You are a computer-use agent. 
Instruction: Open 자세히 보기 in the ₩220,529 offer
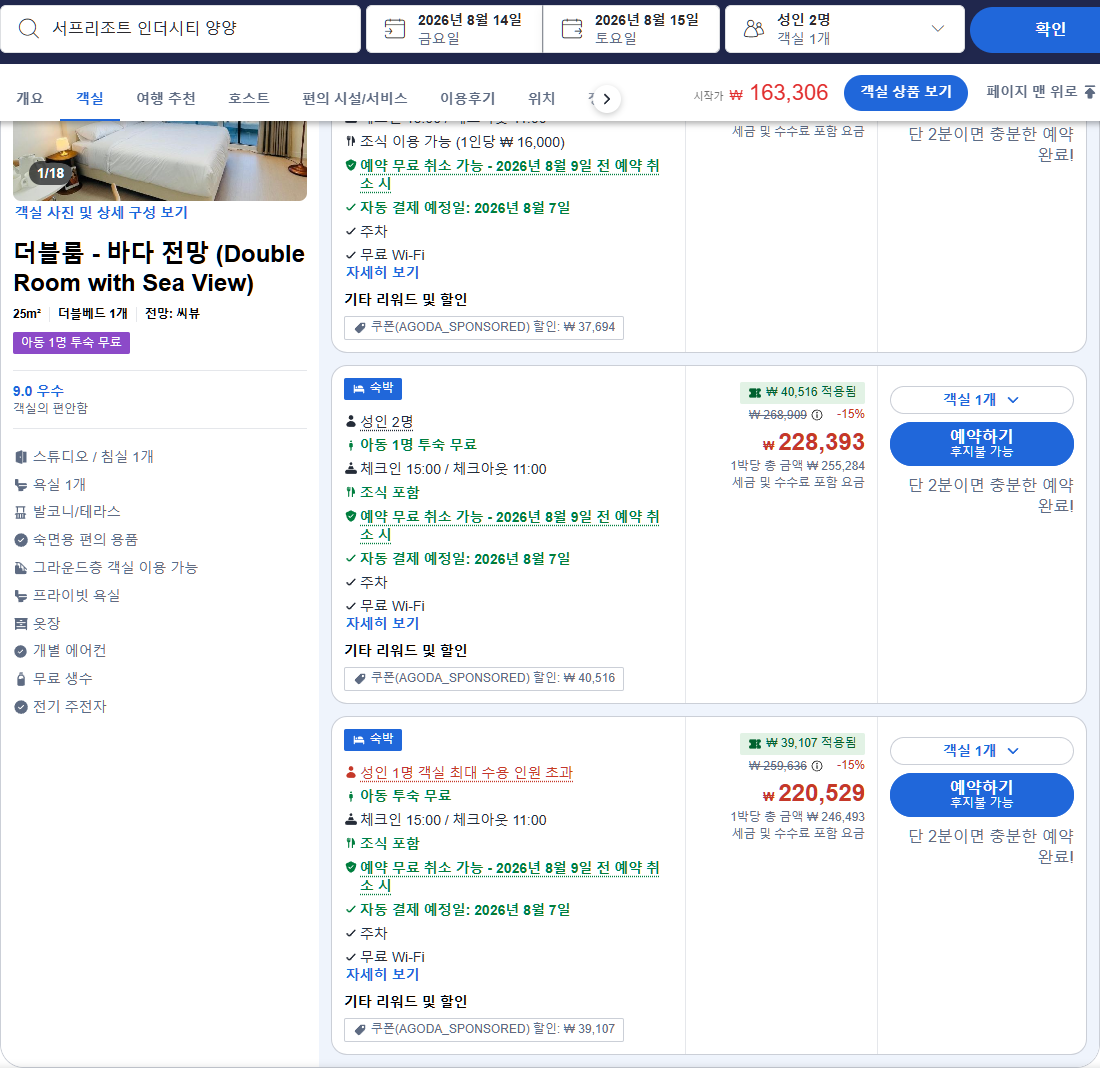click(382, 974)
